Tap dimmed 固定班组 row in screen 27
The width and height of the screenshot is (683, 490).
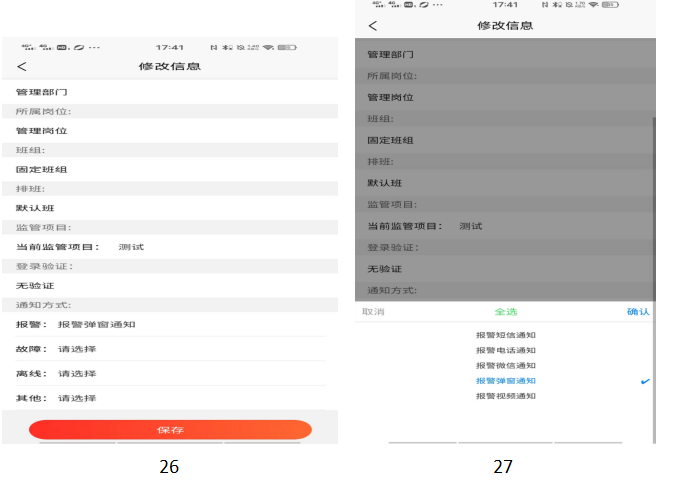[x=504, y=140]
